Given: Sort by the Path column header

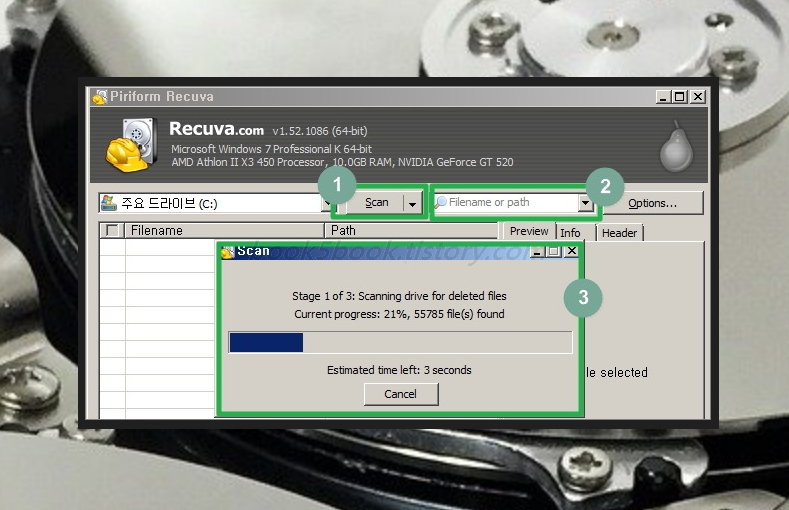Looking at the screenshot, I should [x=411, y=230].
